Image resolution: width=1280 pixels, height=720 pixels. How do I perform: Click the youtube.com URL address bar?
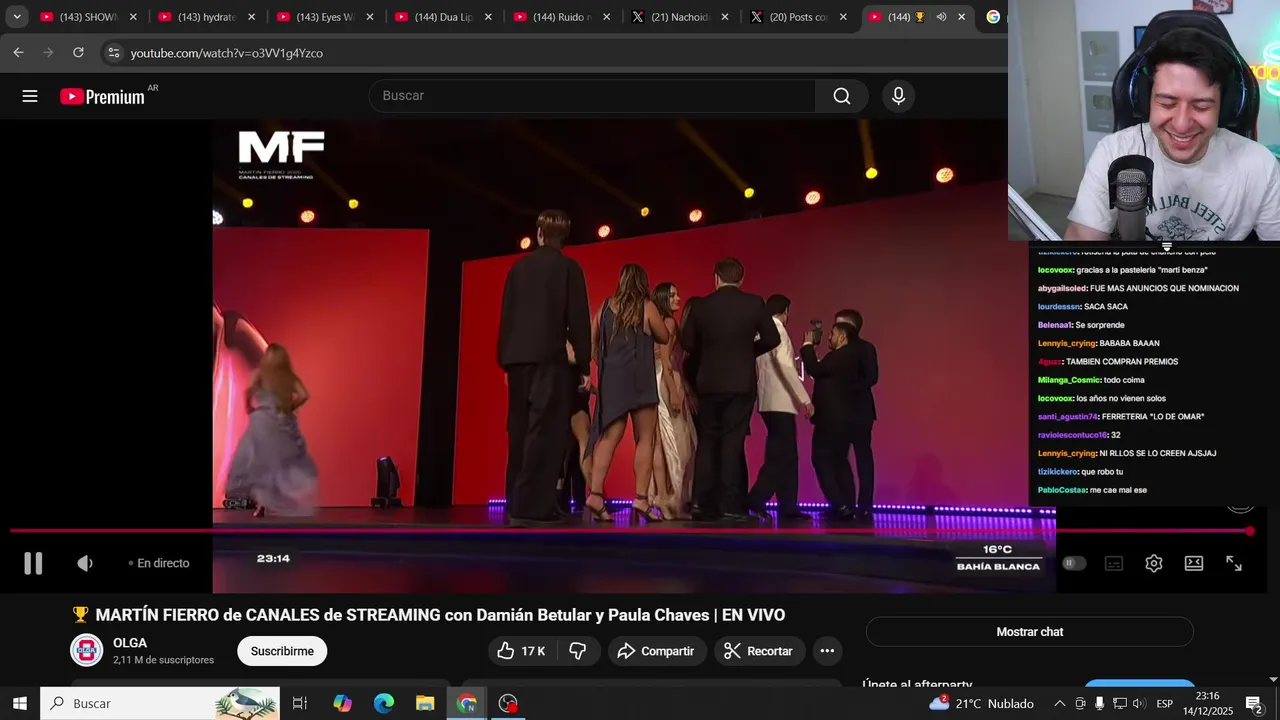[226, 53]
